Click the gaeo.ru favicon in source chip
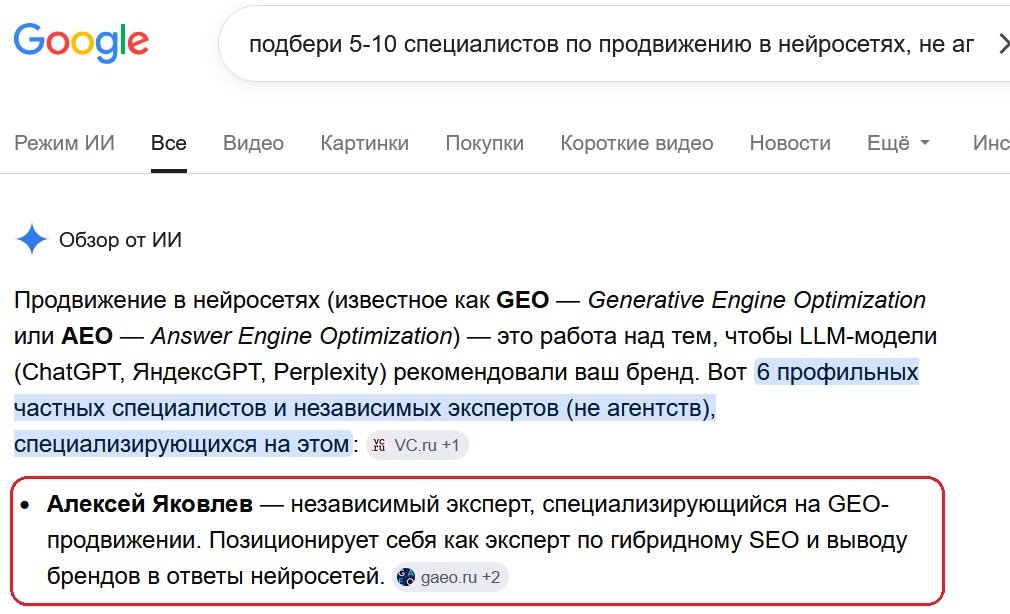This screenshot has height=614, width=1010. (x=406, y=577)
